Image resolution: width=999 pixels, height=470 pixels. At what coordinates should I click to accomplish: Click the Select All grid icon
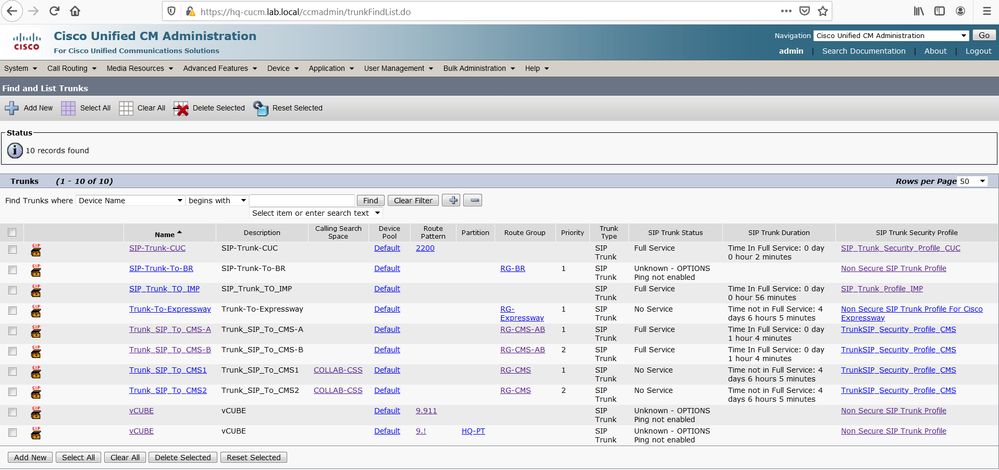68,108
